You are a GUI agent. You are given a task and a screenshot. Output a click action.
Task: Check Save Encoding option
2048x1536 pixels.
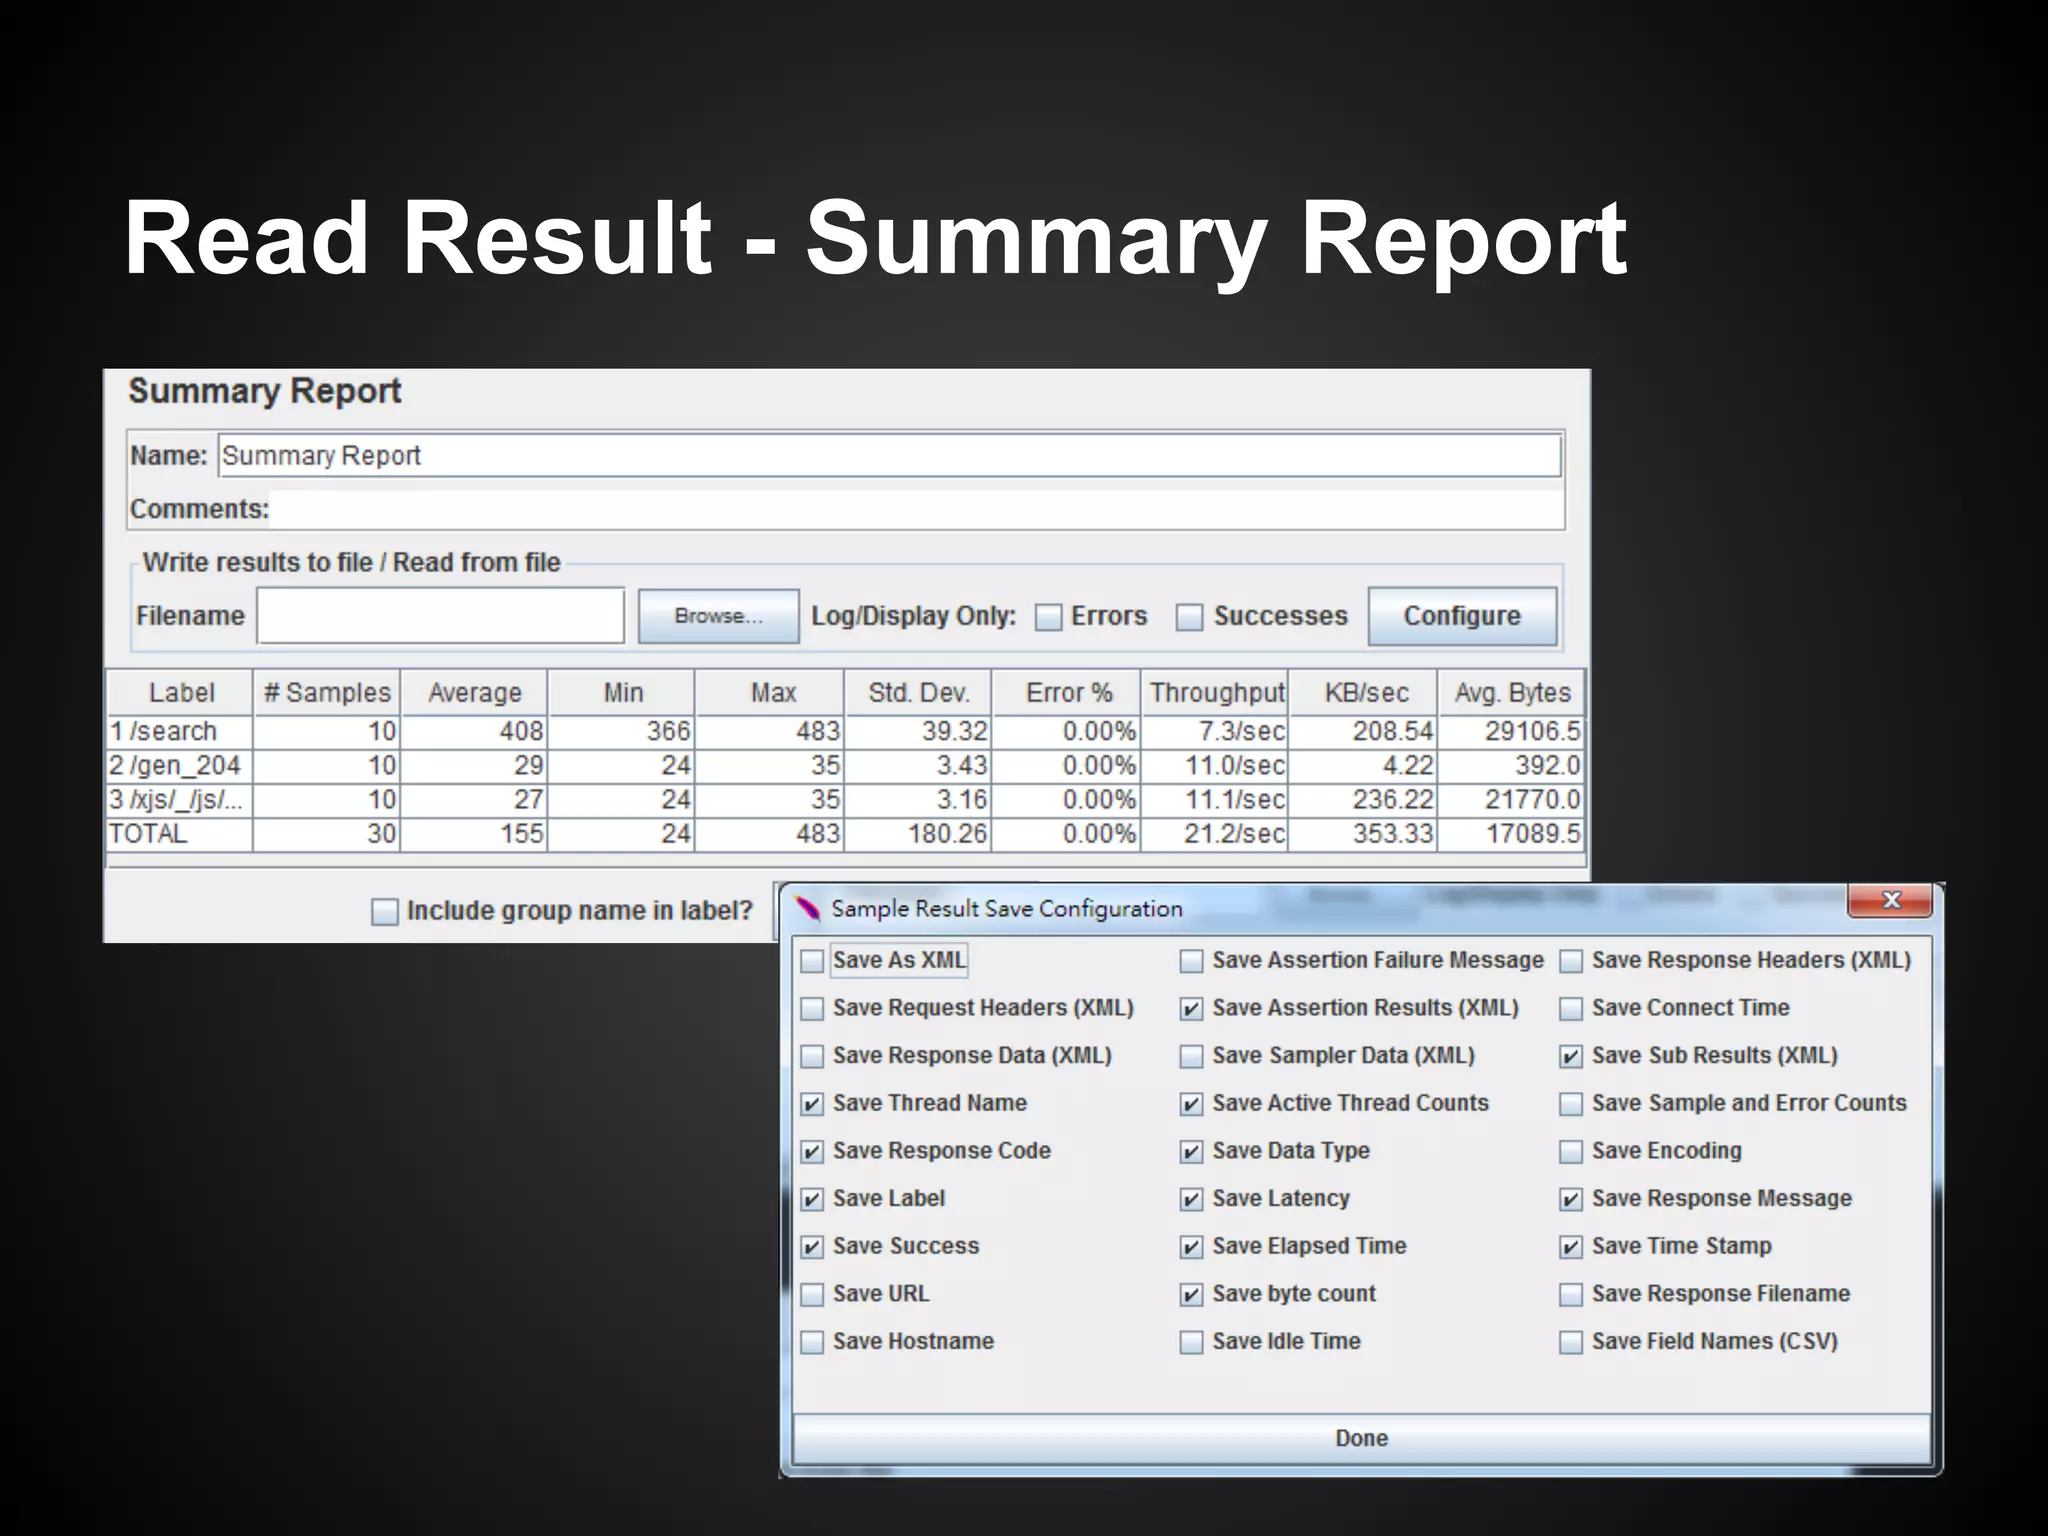1571,1152
